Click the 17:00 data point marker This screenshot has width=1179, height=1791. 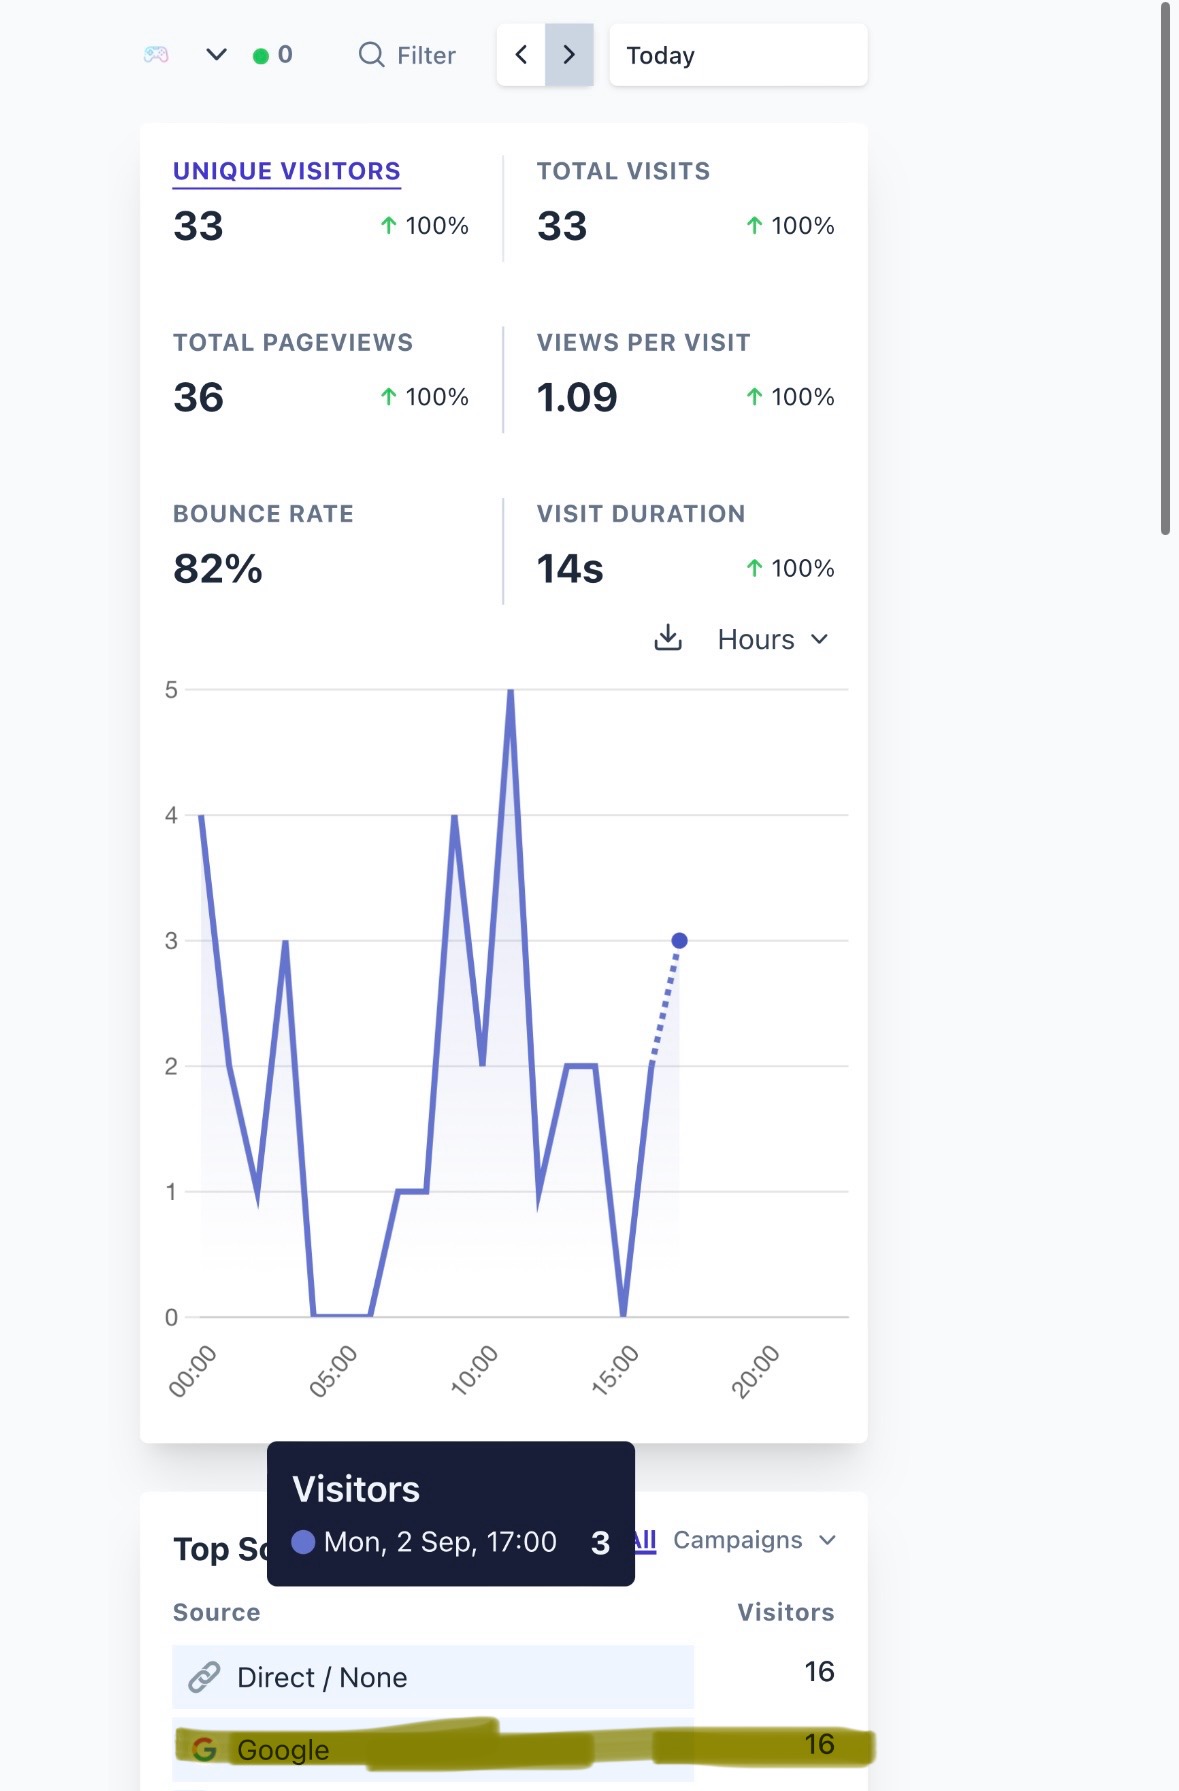679,940
